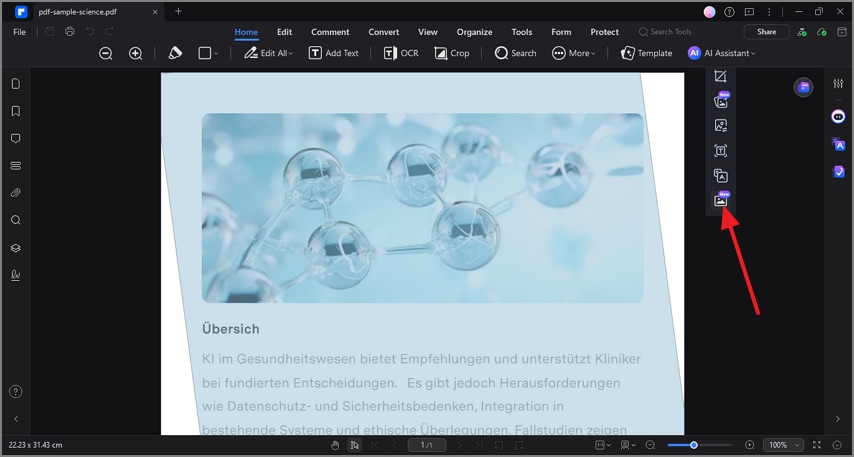Image resolution: width=854 pixels, height=457 pixels.
Task: Open the signatures panel
Action: pyautogui.click(x=16, y=275)
